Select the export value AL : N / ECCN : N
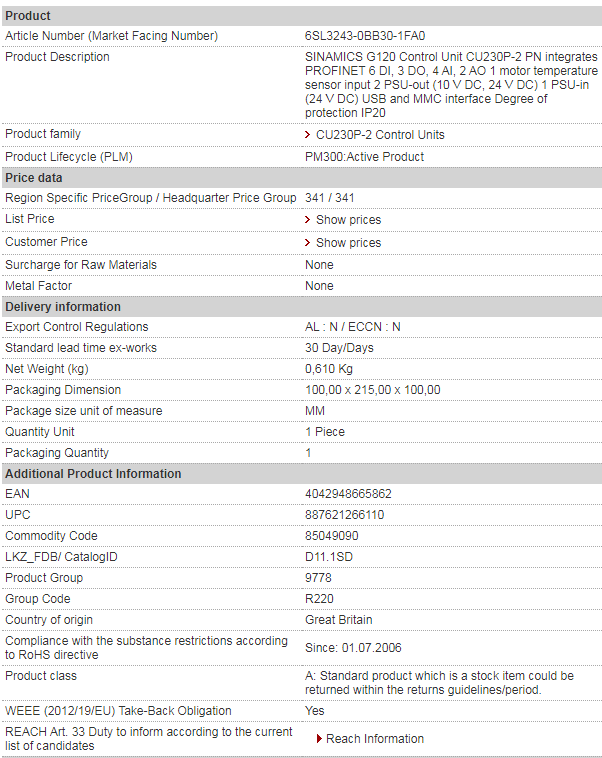The image size is (602, 758). click(x=353, y=327)
